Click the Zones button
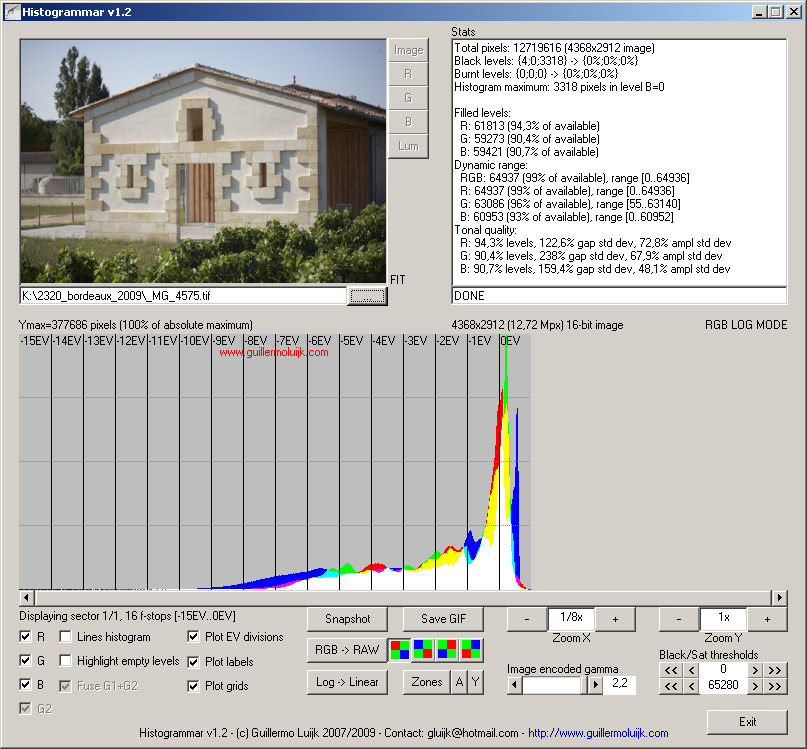This screenshot has width=807, height=749. click(427, 682)
